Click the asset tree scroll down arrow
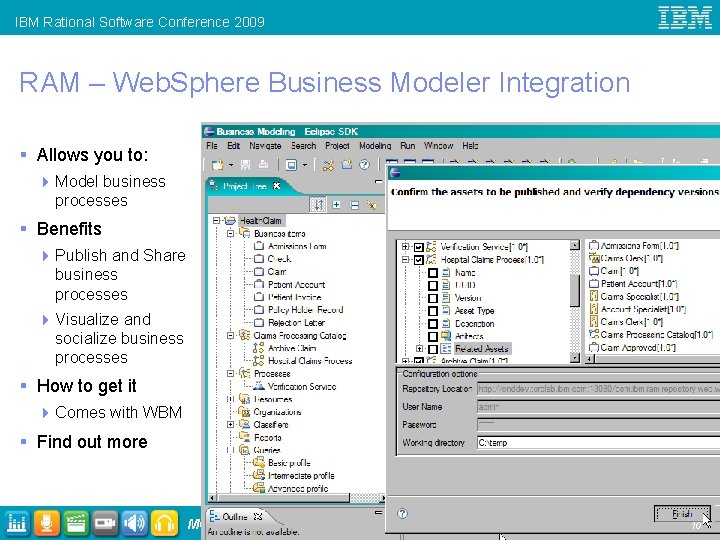This screenshot has width=720, height=540. (x=574, y=357)
